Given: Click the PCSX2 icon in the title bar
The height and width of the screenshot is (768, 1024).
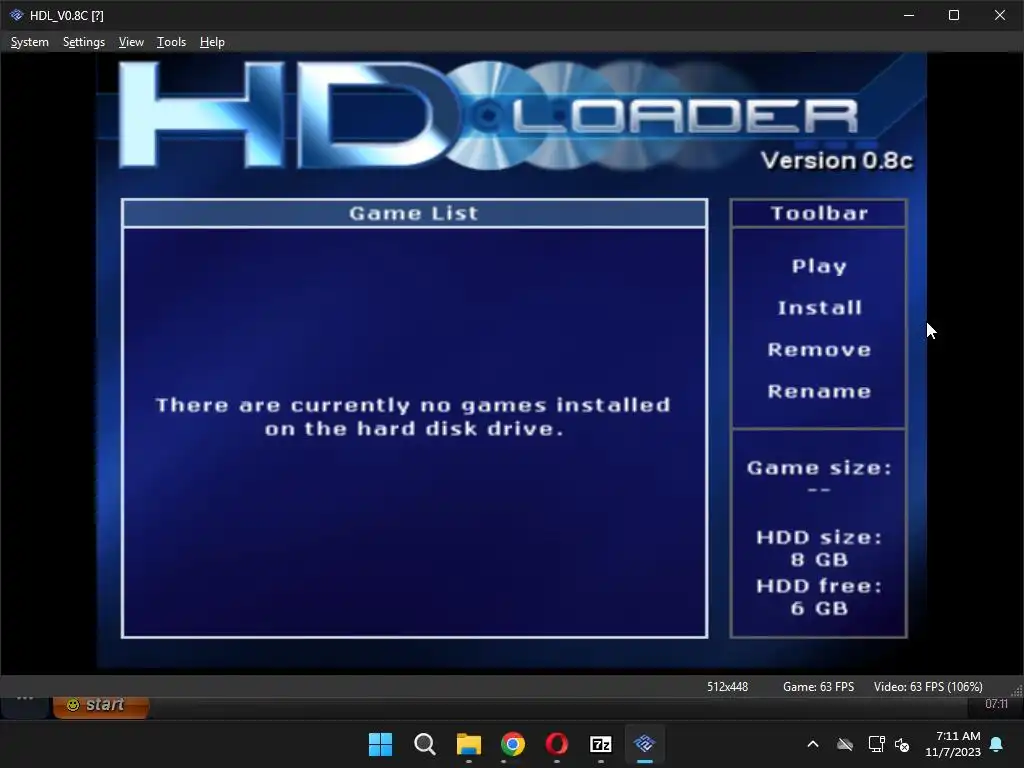Looking at the screenshot, I should coord(16,15).
